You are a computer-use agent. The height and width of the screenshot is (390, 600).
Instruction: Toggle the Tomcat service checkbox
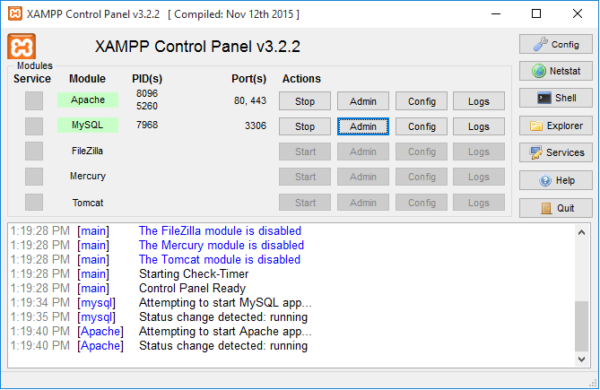[x=34, y=202]
